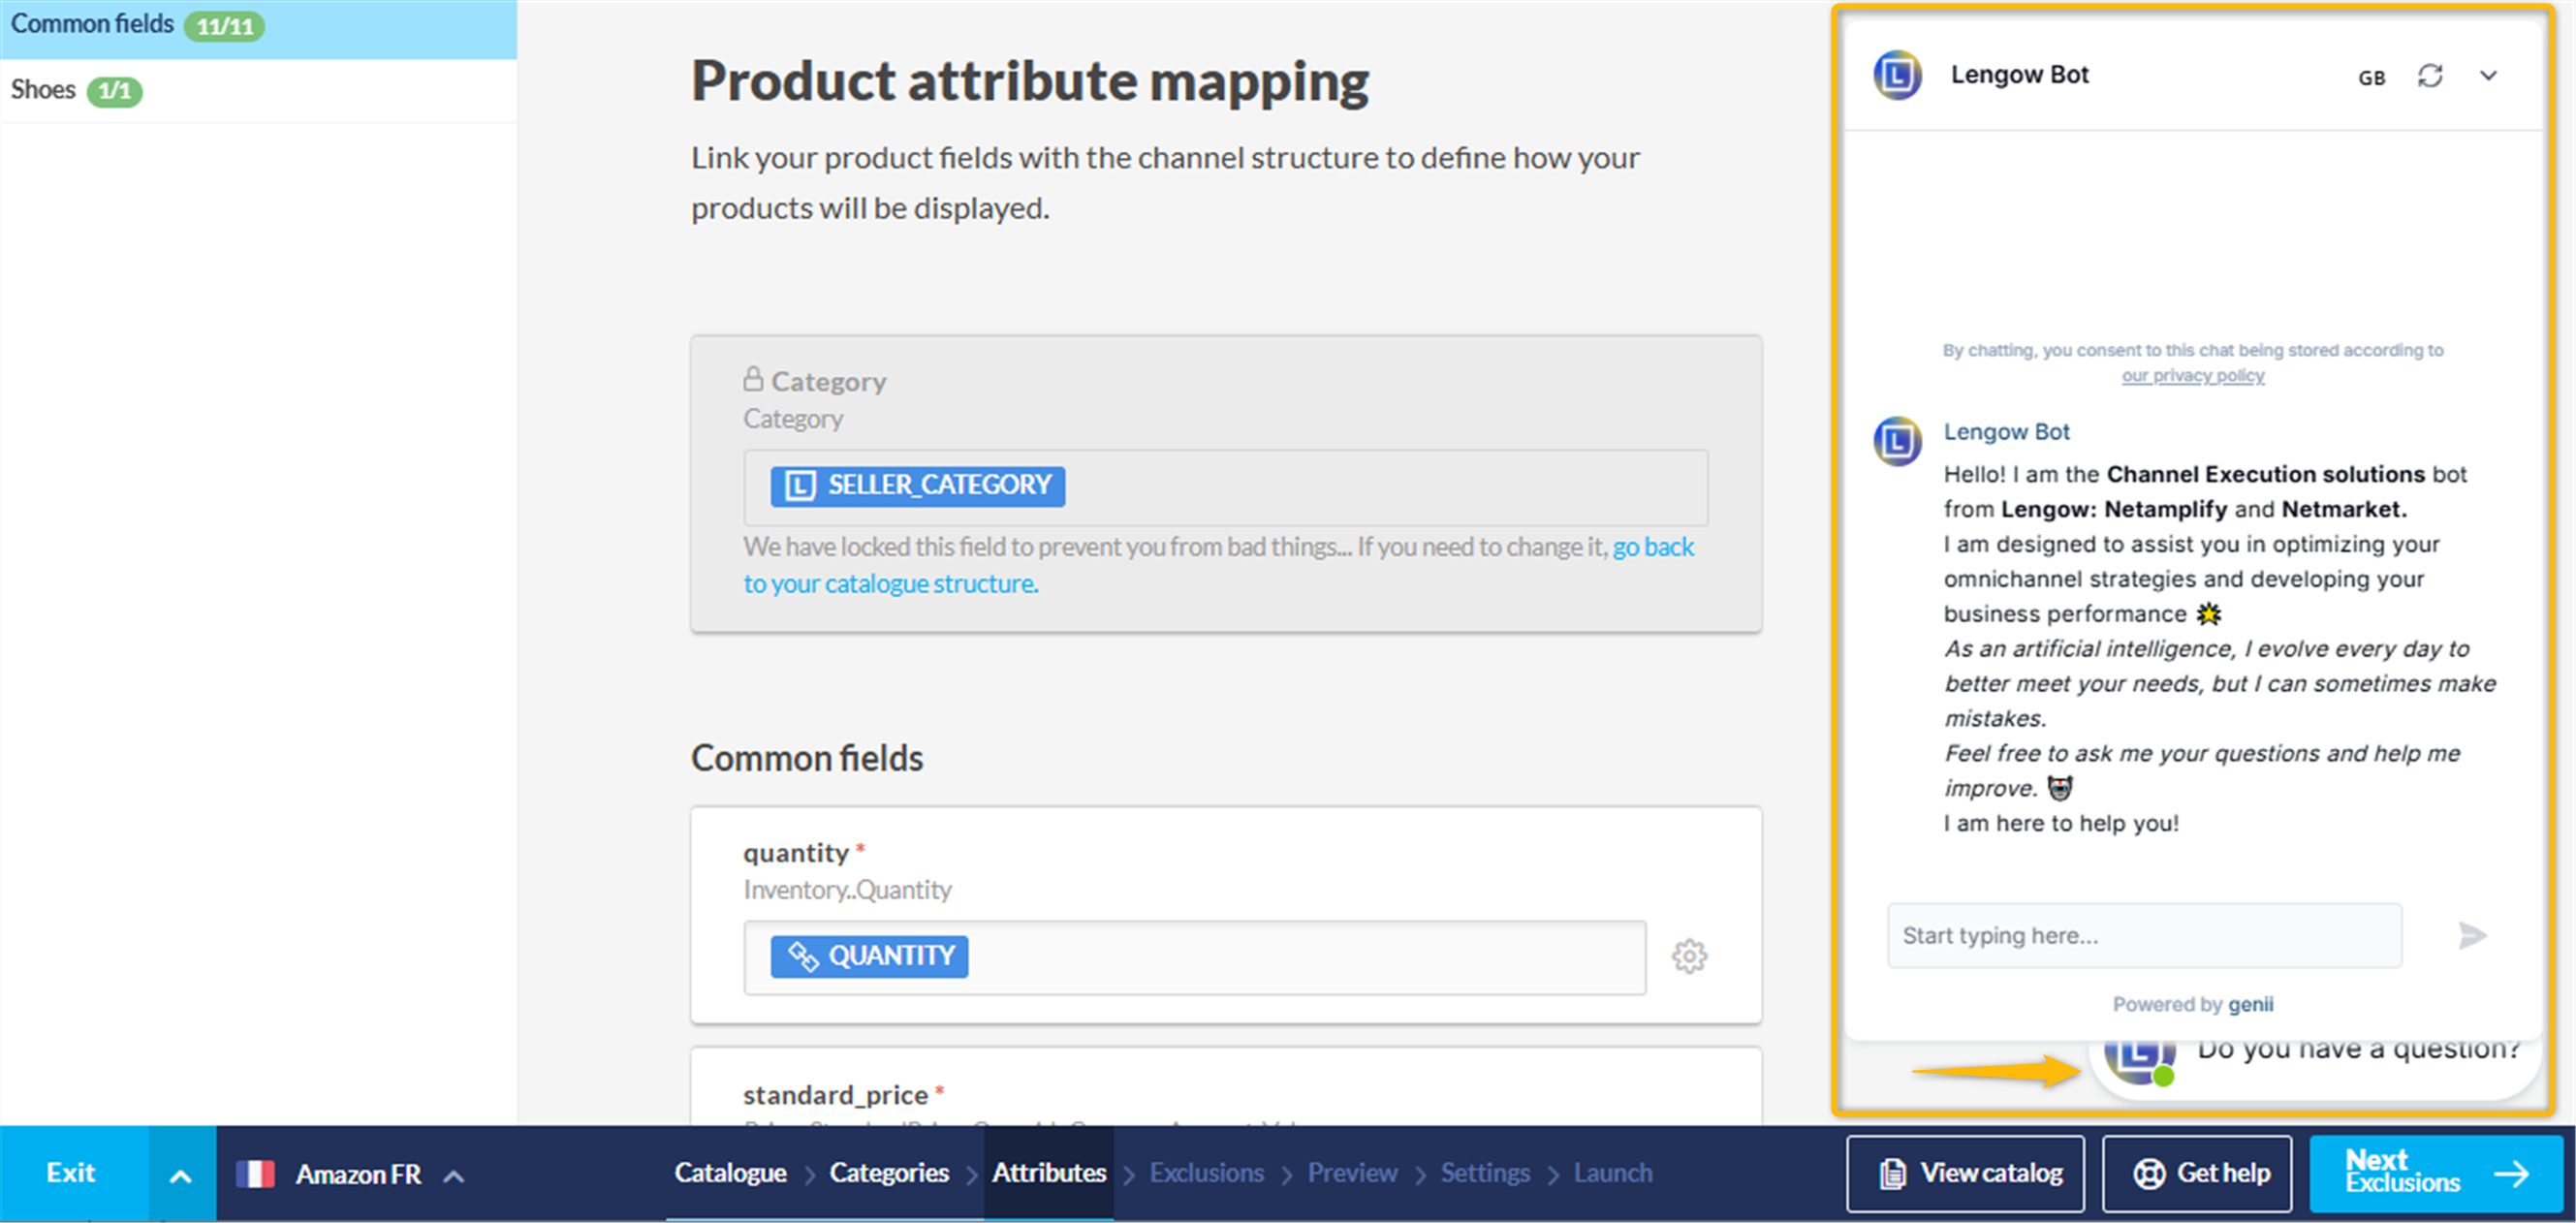Click the quantity field settings gear icon
Image resolution: width=2576 pixels, height=1223 pixels.
tap(1689, 956)
